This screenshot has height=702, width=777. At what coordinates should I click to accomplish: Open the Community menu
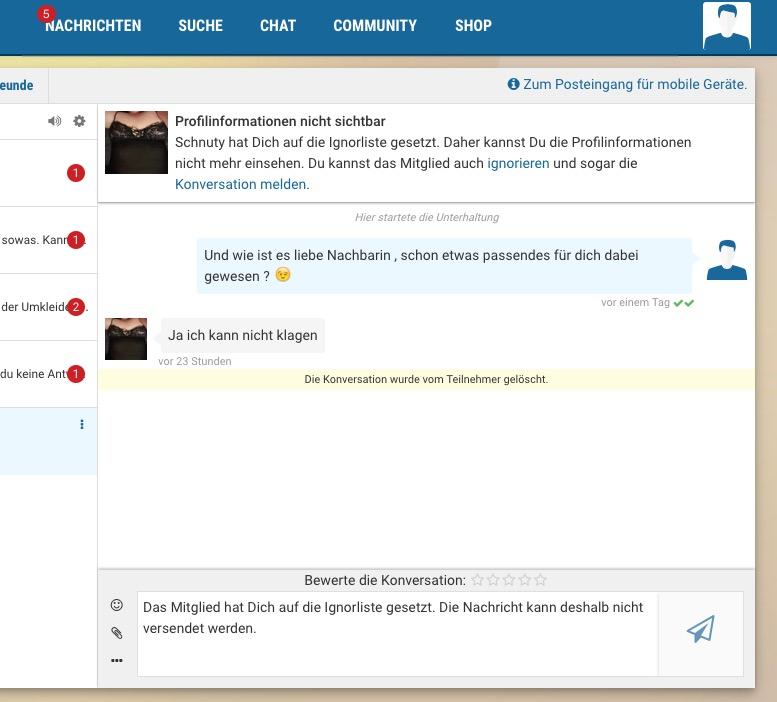pos(374,26)
